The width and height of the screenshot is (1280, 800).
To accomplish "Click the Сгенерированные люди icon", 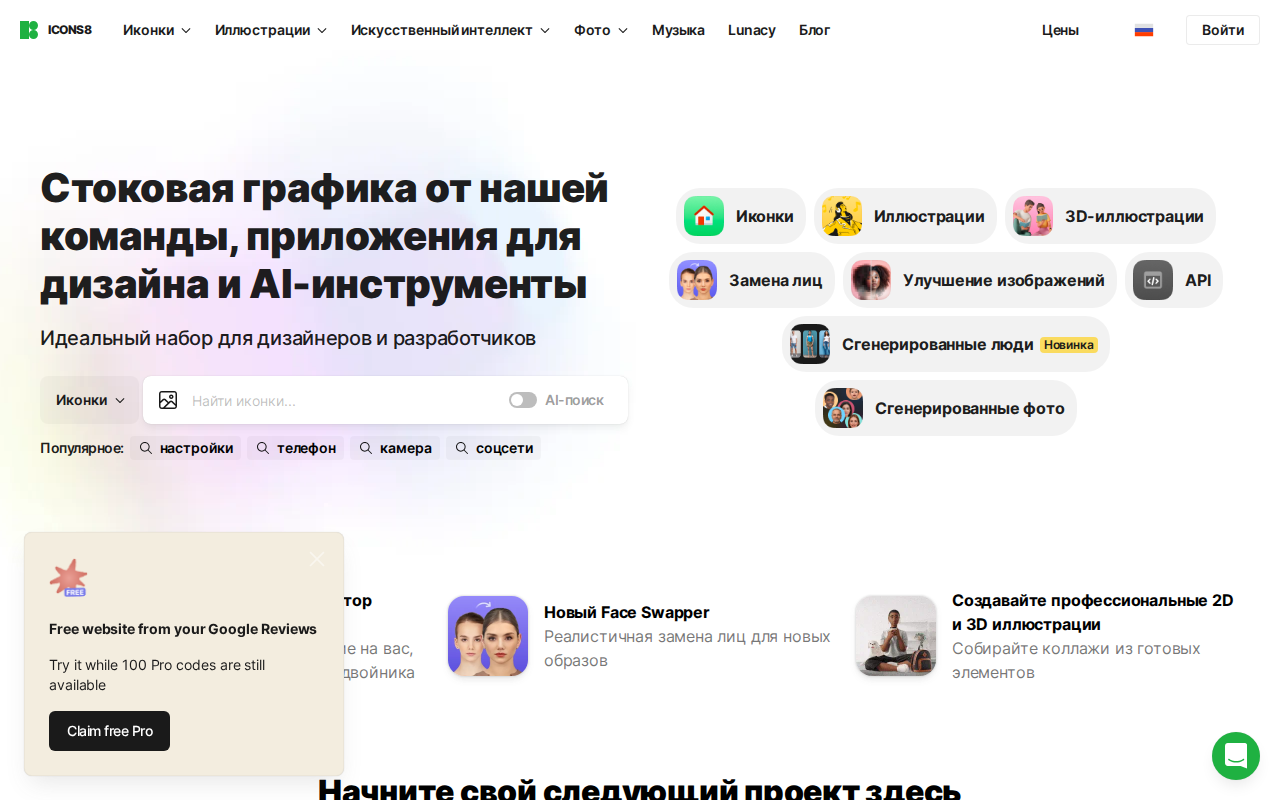I will pyautogui.click(x=810, y=344).
